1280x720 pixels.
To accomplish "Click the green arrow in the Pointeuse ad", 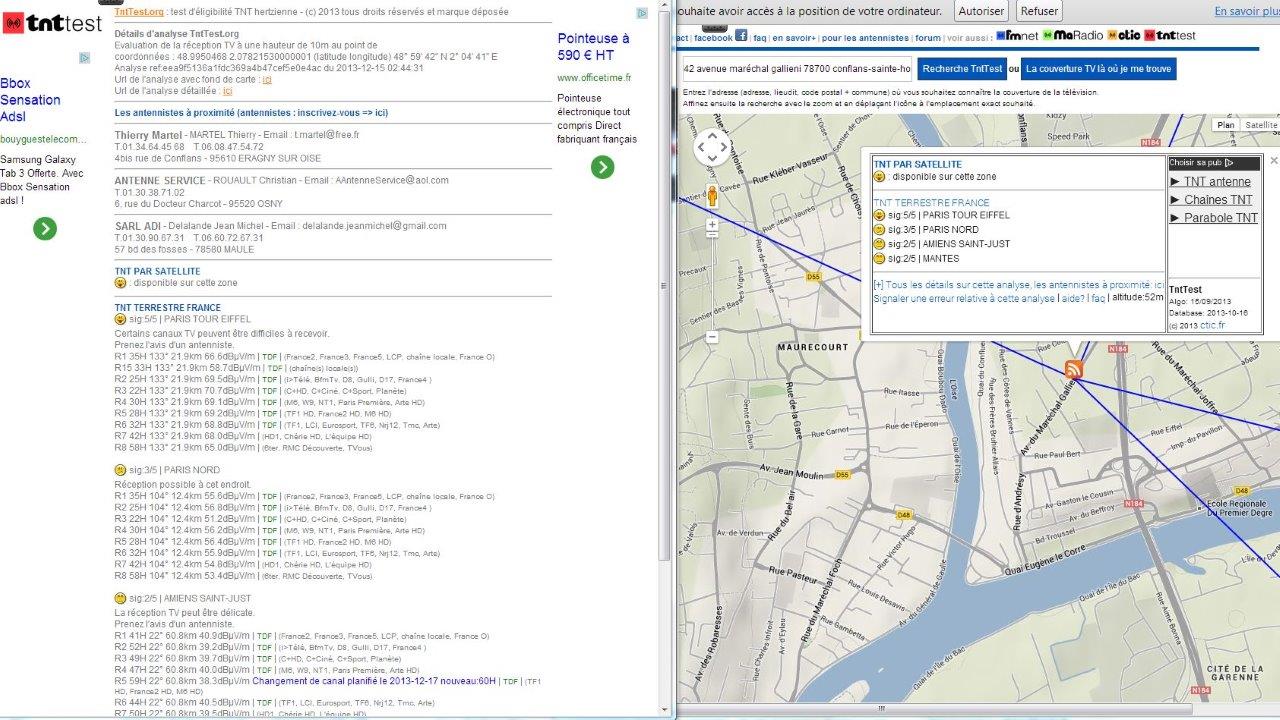I will click(602, 167).
